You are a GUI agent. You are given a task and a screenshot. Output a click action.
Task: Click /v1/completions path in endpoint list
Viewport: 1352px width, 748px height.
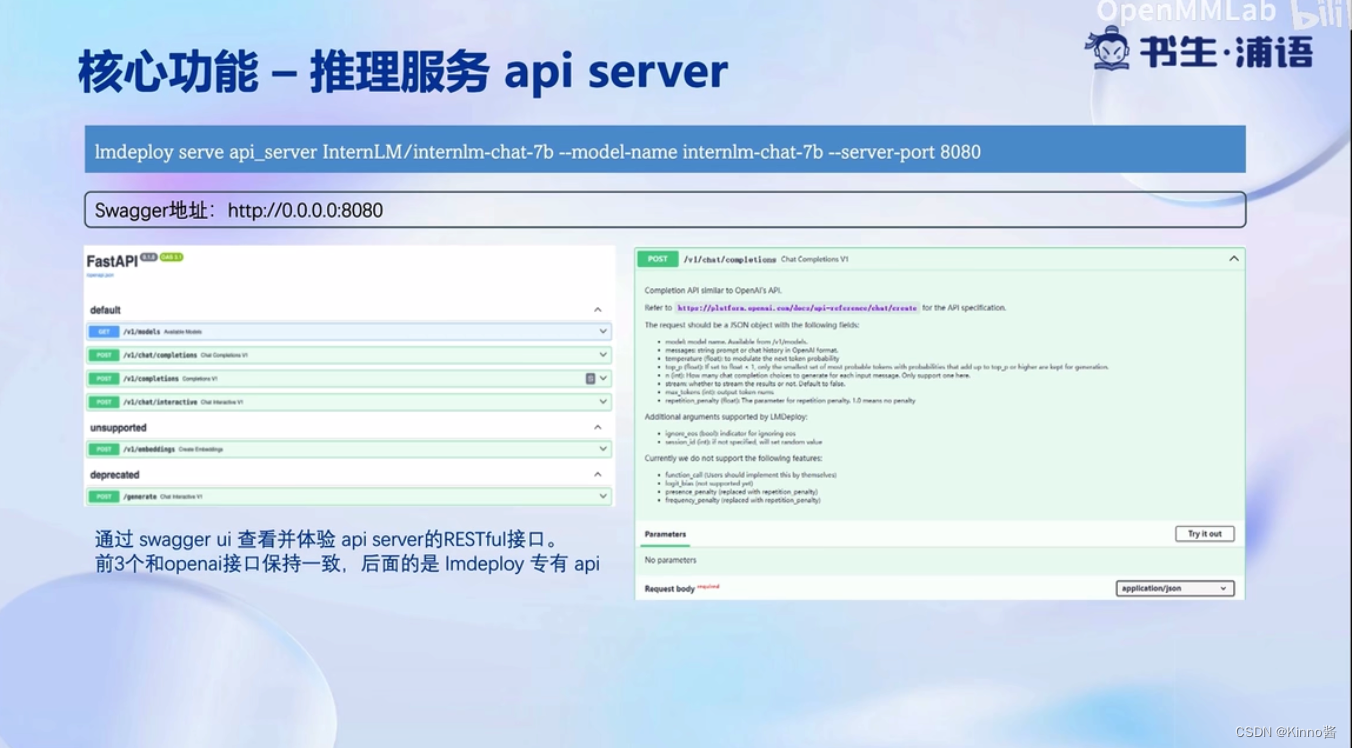[151, 379]
